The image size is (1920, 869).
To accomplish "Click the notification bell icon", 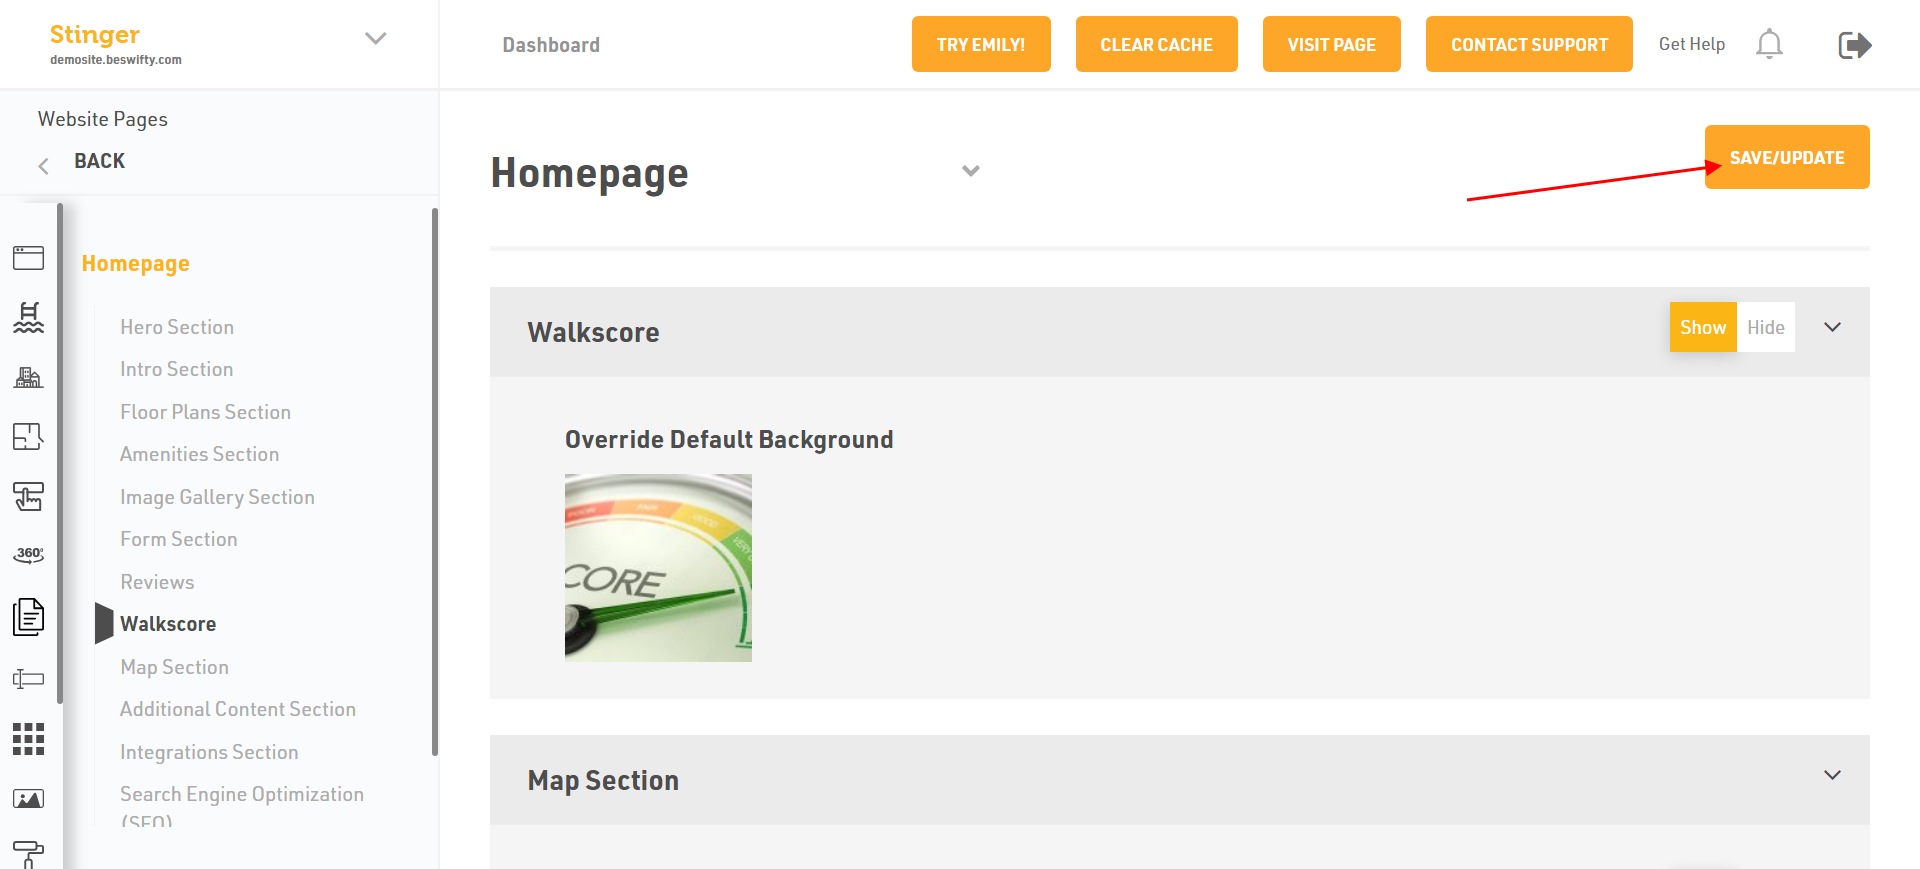I will 1769,44.
